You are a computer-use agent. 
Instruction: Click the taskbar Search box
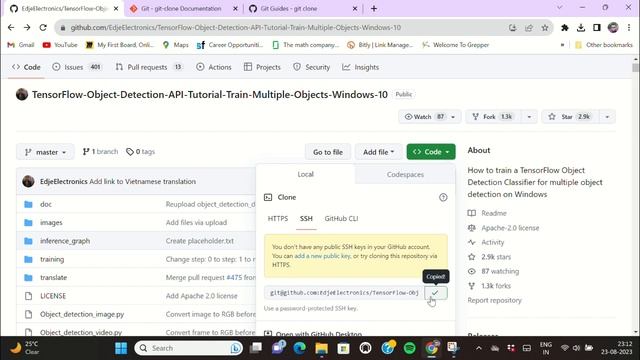tap(189, 348)
